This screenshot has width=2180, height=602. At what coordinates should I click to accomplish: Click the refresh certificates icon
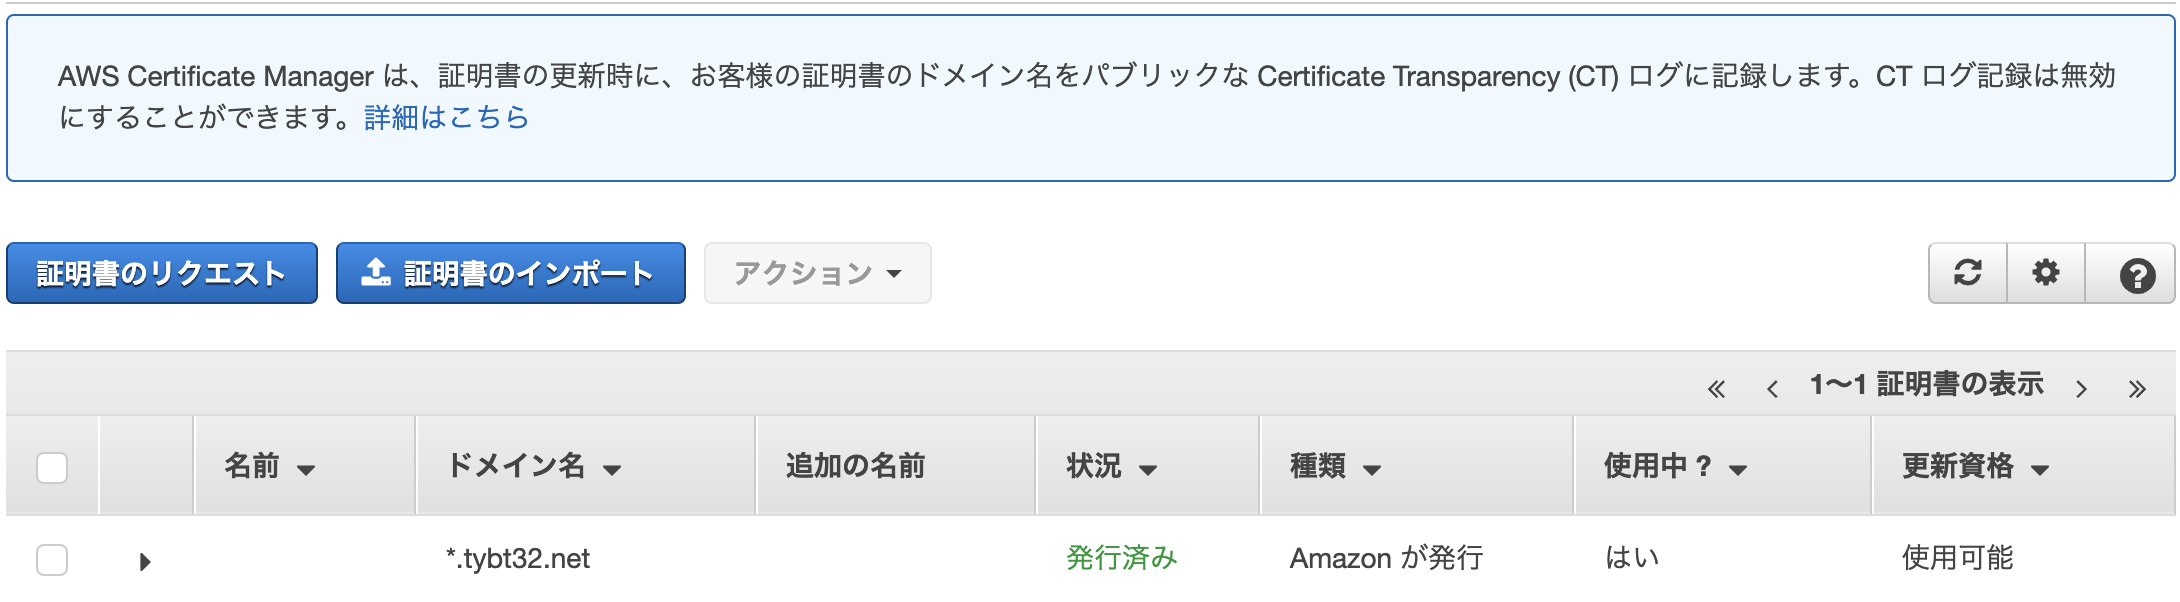click(x=1967, y=273)
